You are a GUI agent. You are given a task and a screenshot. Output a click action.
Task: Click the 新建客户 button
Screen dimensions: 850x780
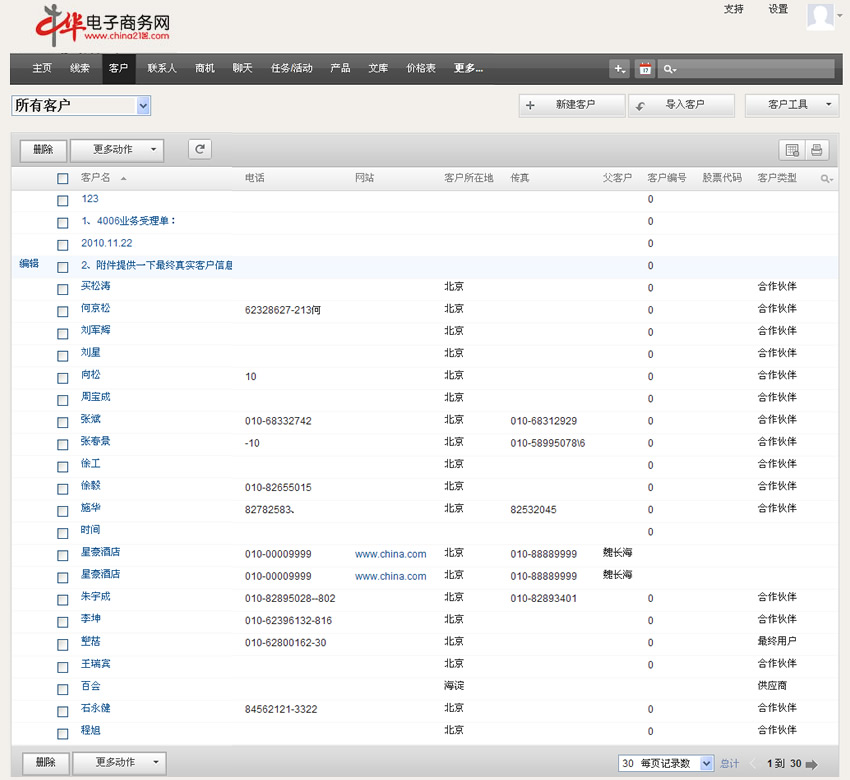[x=573, y=105]
